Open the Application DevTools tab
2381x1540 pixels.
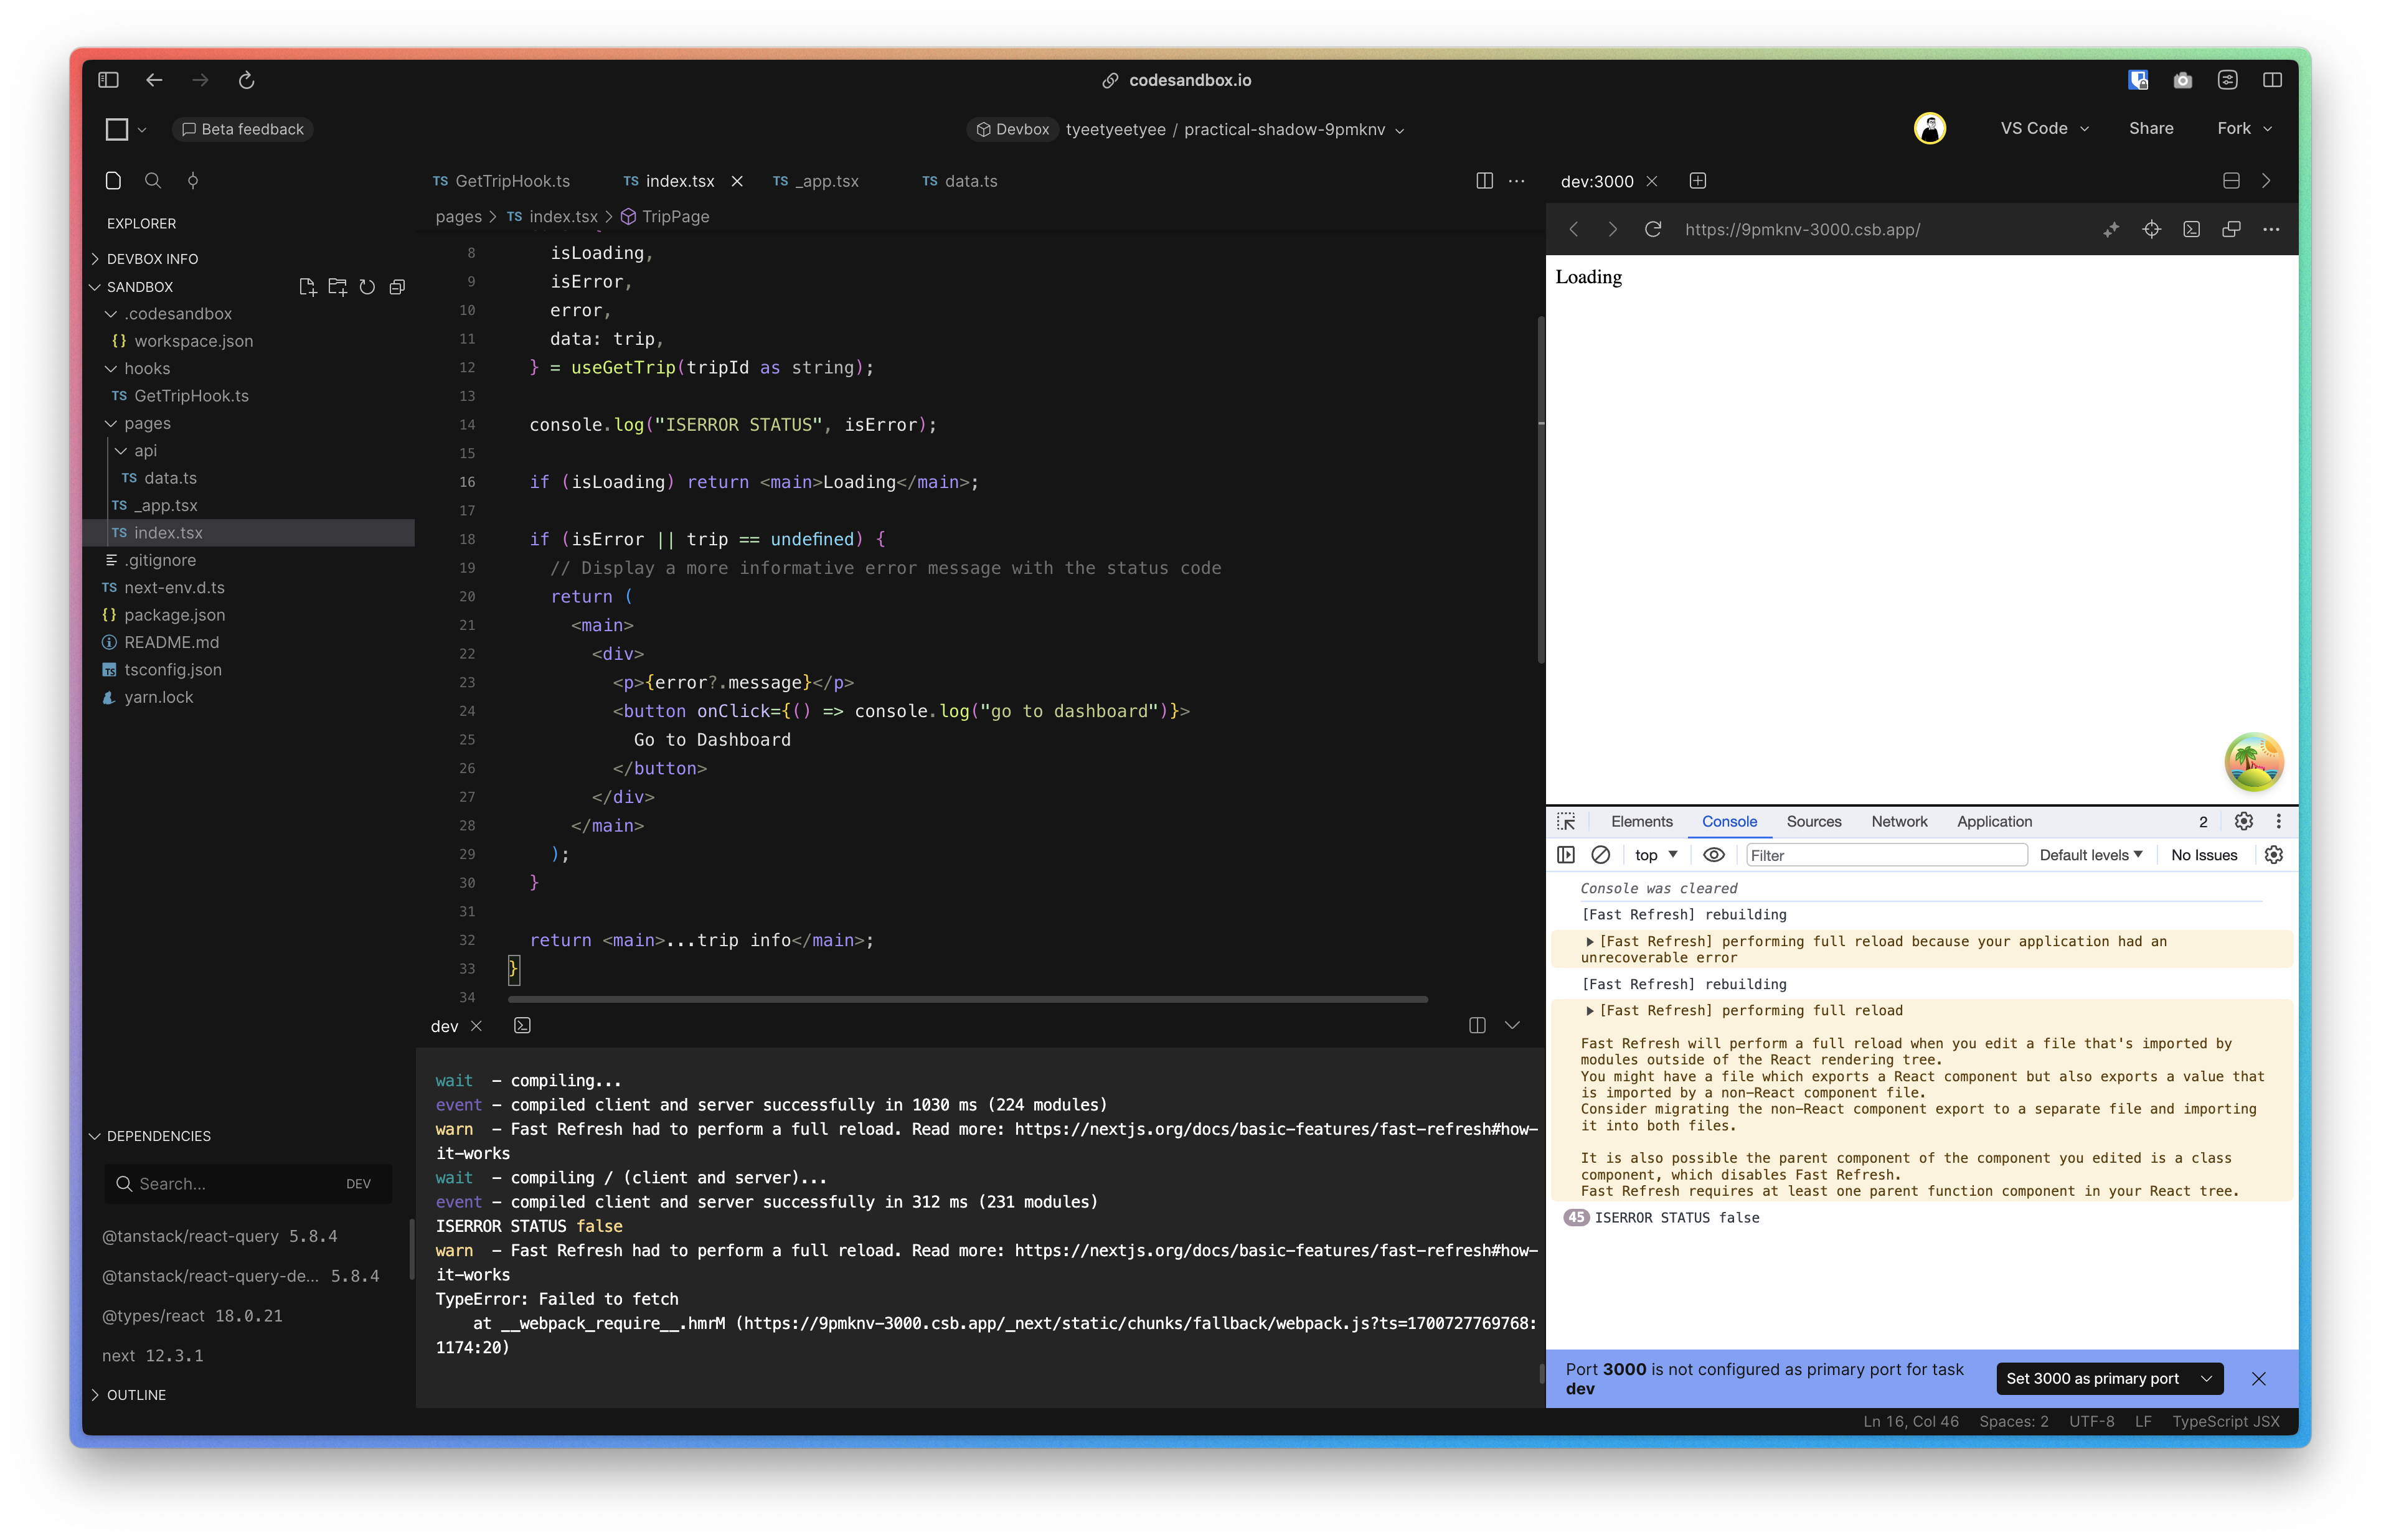tap(1994, 821)
